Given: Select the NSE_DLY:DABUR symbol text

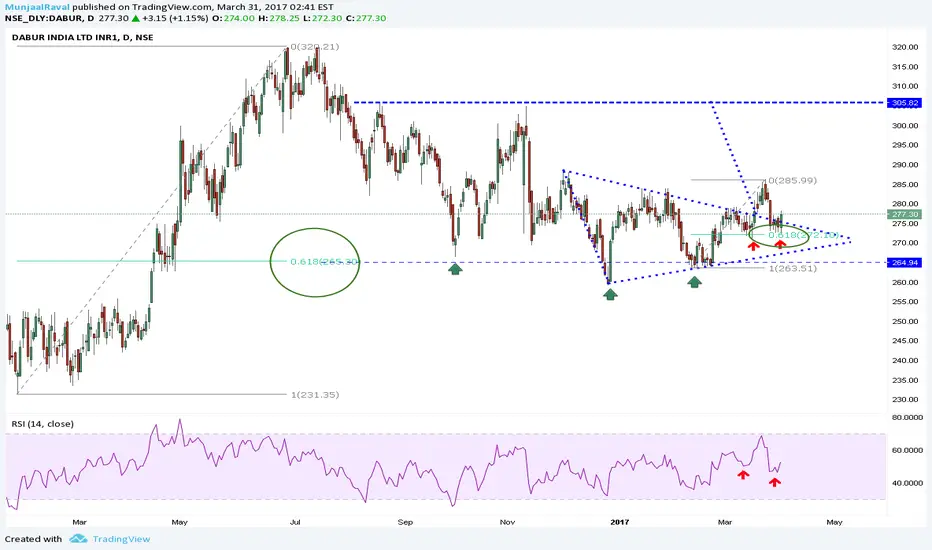Looking at the screenshot, I should [x=50, y=18].
